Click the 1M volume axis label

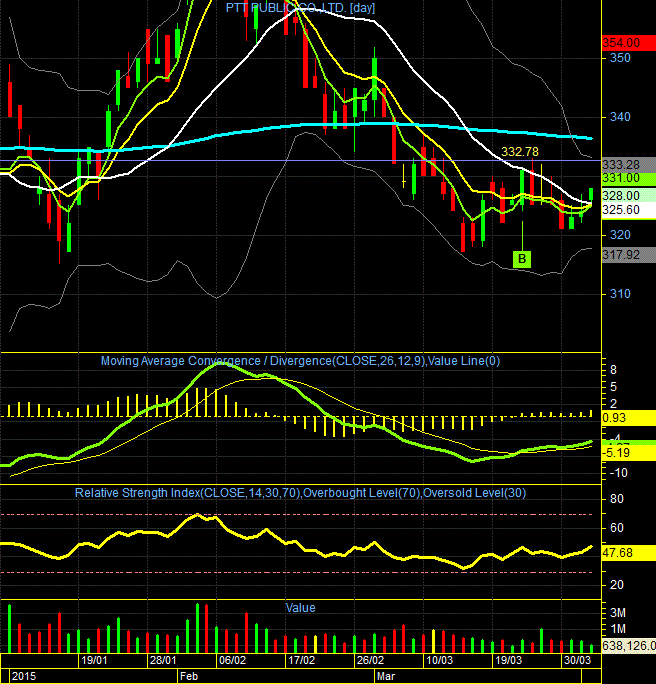coord(618,629)
